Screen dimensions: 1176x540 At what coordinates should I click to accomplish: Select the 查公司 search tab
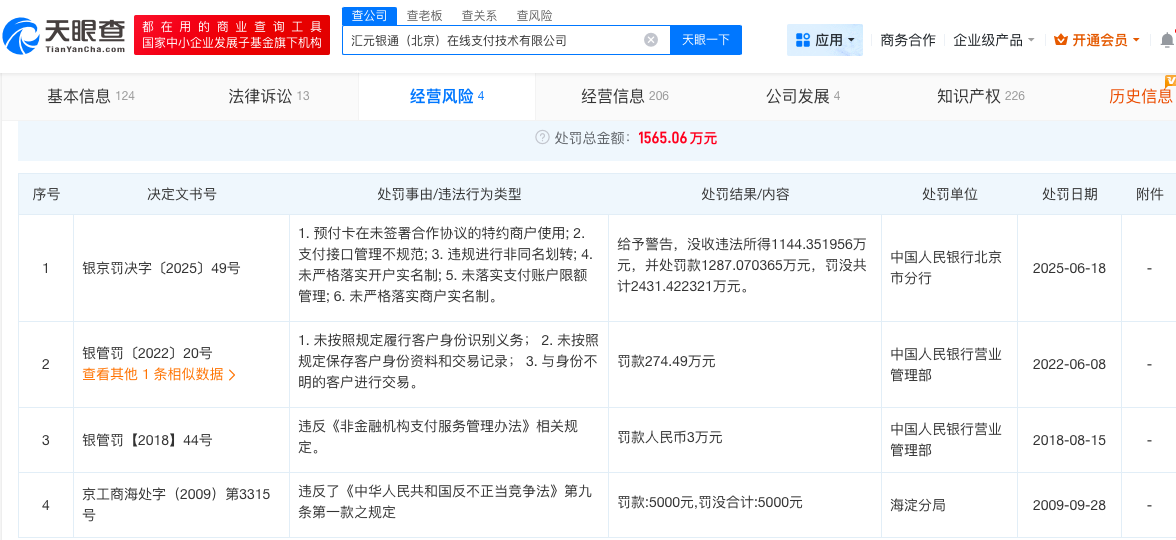coord(368,15)
